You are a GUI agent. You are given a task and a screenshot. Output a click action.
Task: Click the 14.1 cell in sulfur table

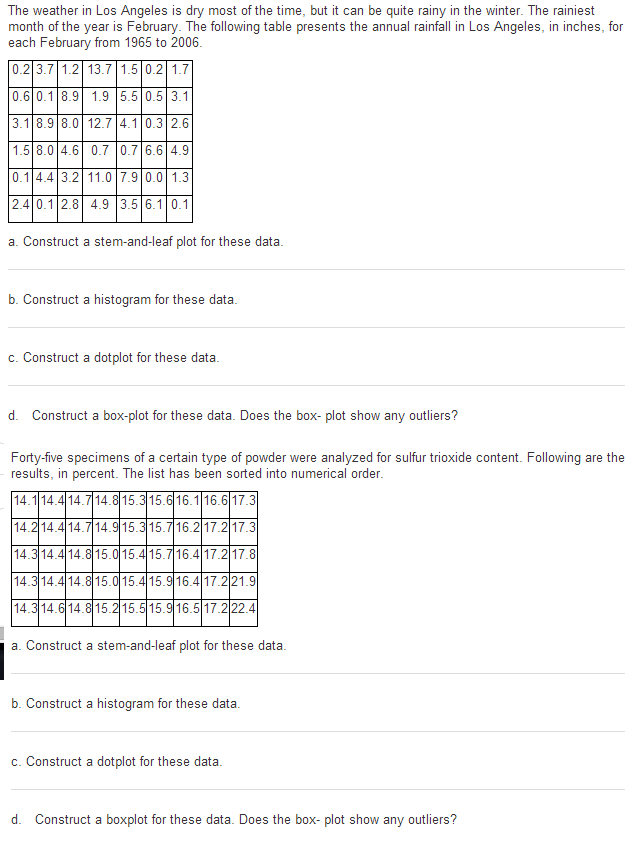25,501
